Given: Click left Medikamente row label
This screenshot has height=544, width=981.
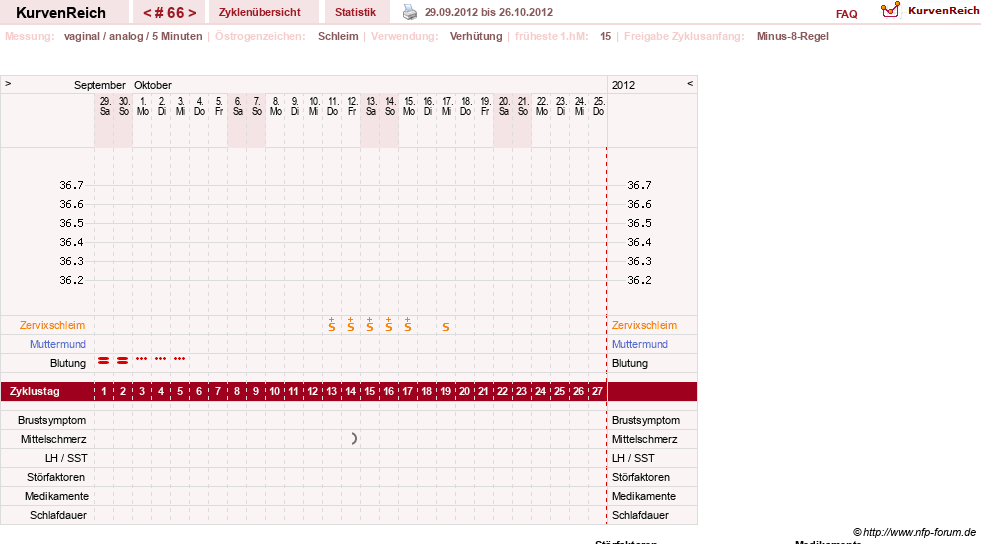Looking at the screenshot, I should [57, 496].
